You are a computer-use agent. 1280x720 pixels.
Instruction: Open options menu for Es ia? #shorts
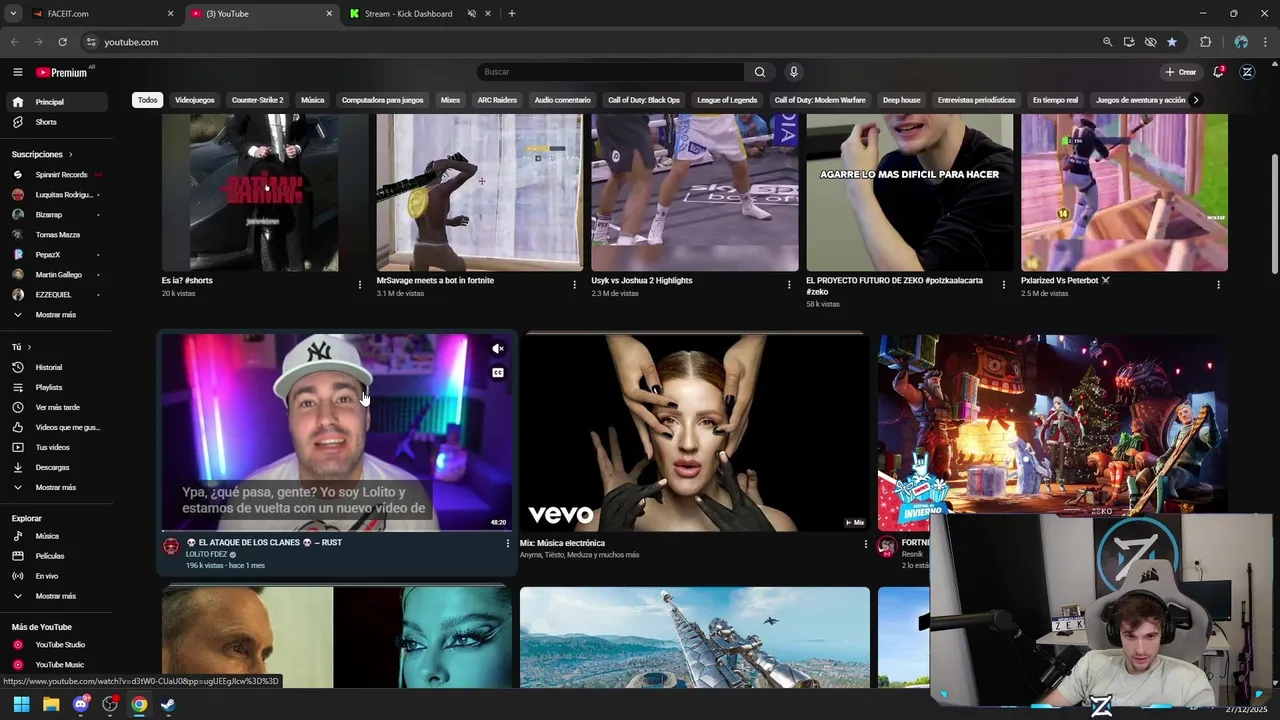pos(360,285)
